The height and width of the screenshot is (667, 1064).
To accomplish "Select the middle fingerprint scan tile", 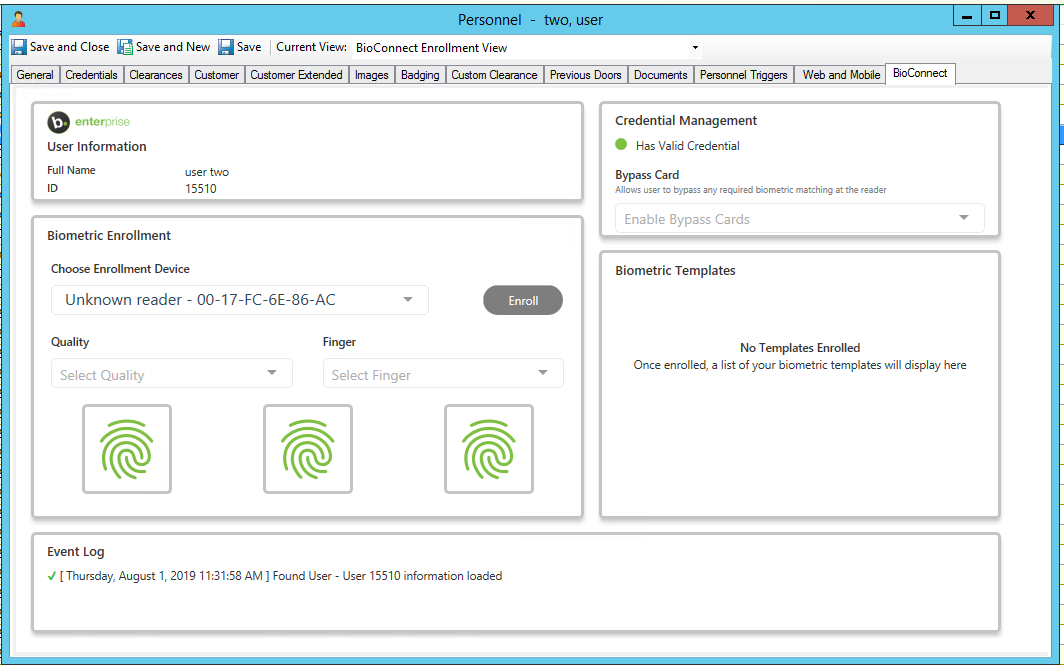I will click(x=308, y=449).
